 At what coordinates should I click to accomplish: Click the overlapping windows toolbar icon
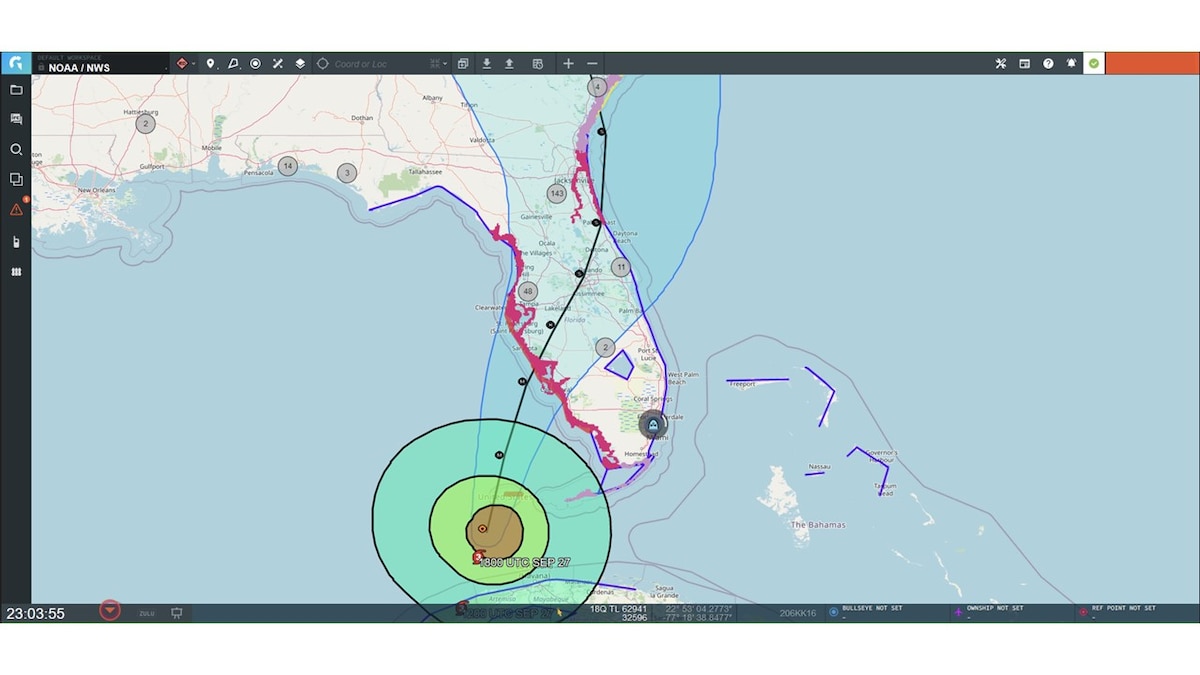[x=463, y=63]
